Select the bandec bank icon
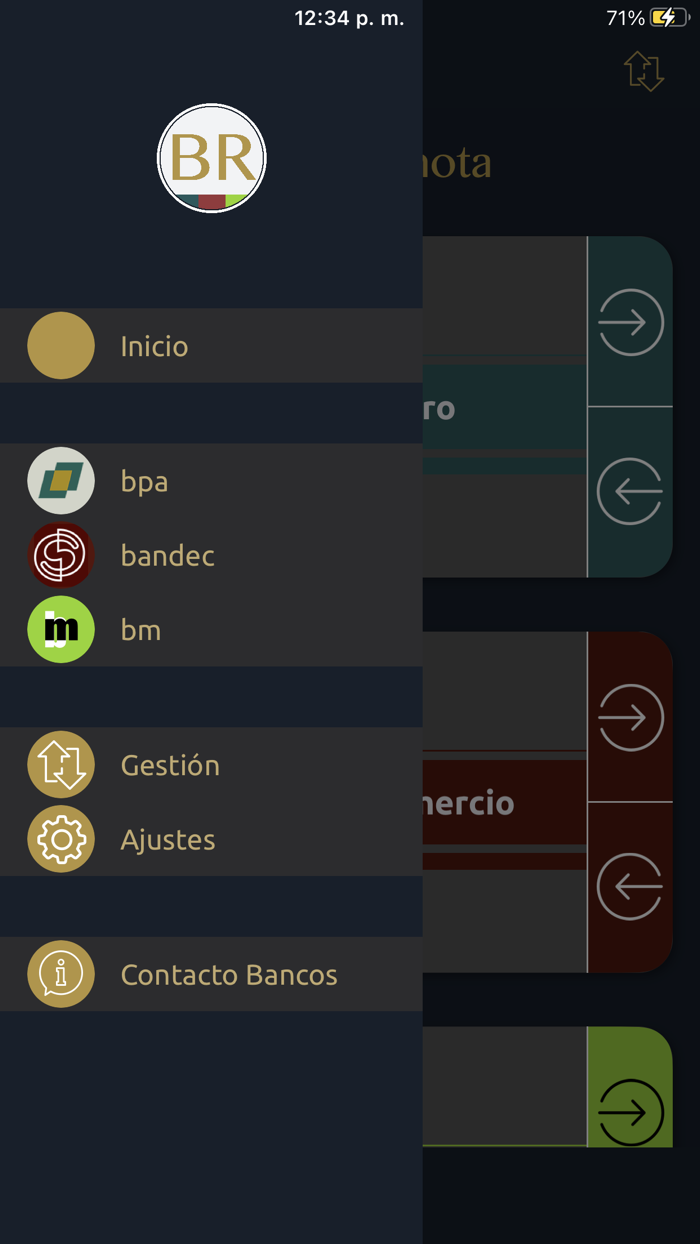This screenshot has height=1244, width=700. click(60, 555)
